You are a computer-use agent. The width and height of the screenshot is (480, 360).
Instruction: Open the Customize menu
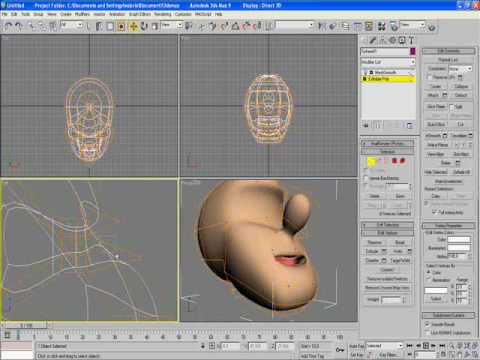(x=183, y=14)
